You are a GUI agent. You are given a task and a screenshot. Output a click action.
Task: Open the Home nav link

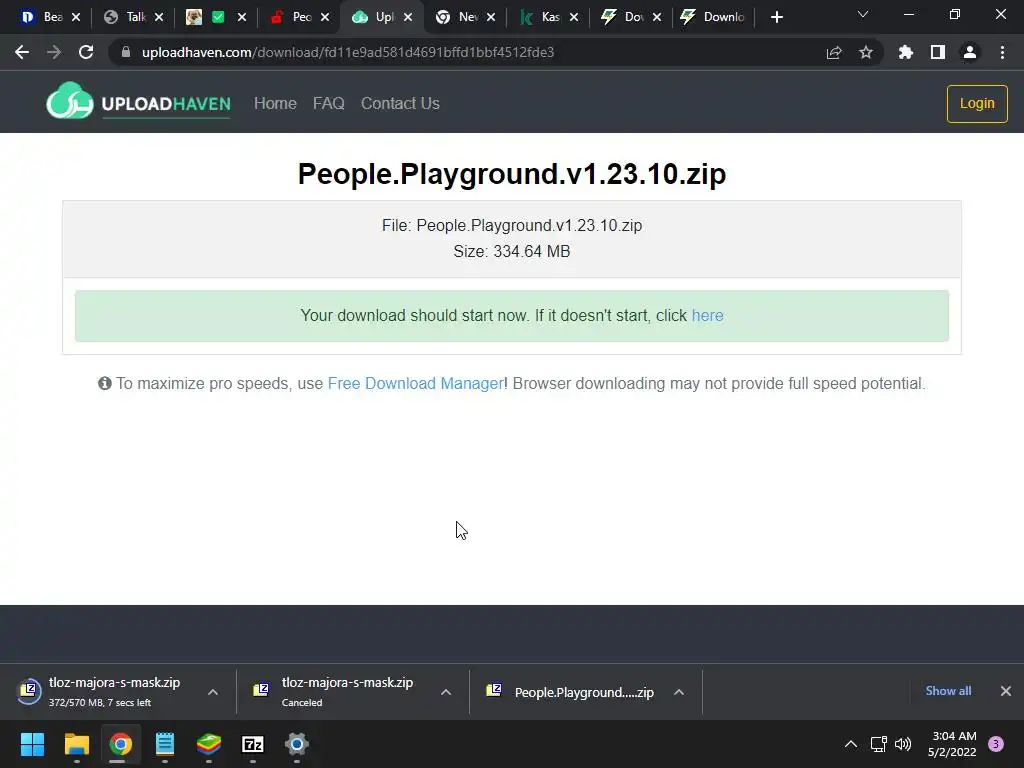tap(275, 103)
